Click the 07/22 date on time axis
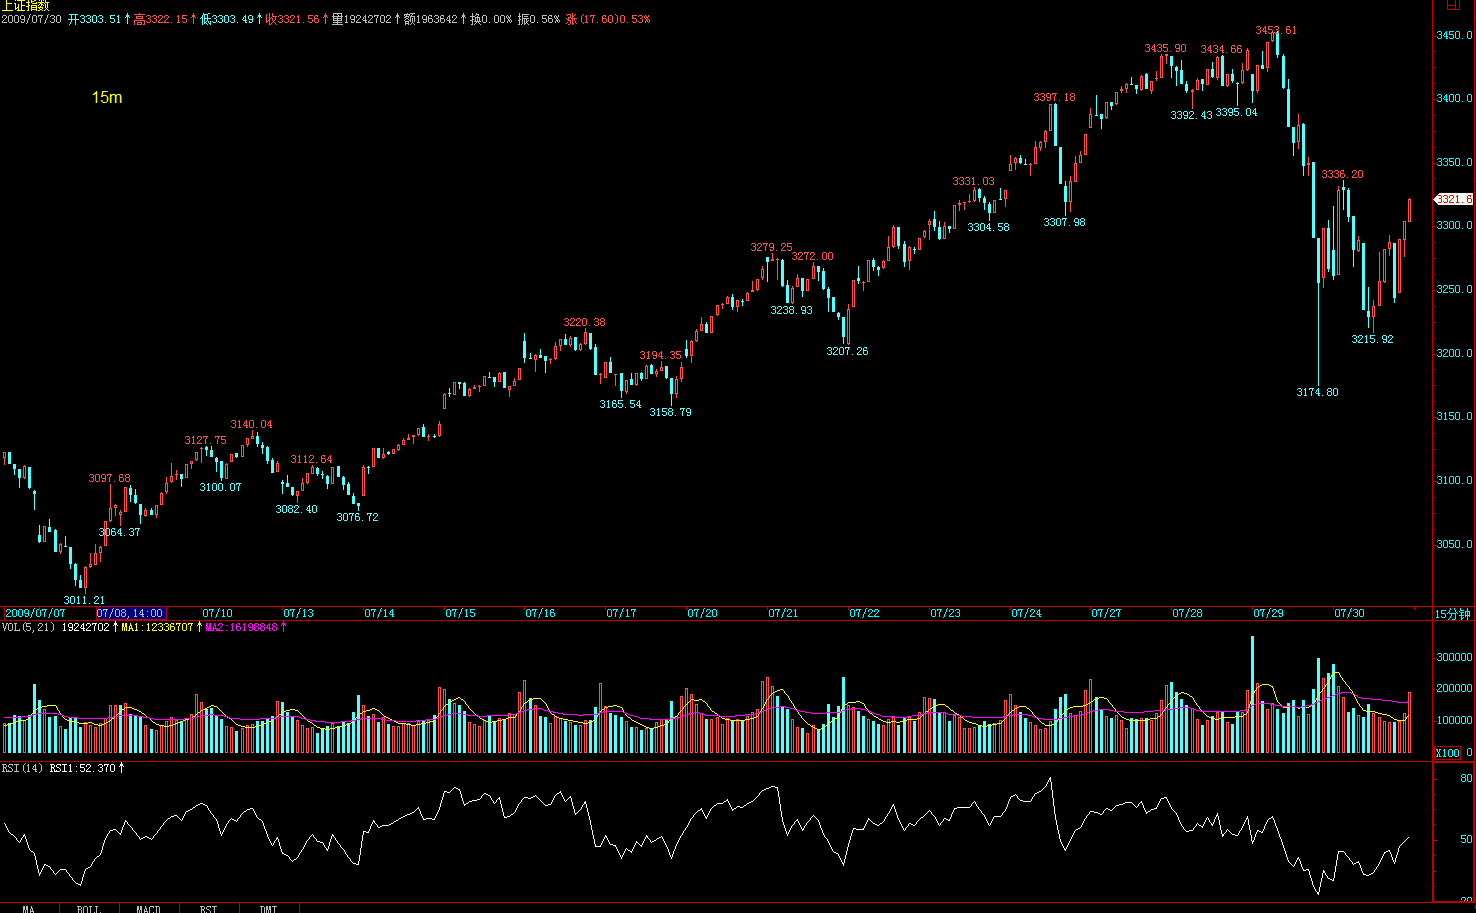This screenshot has width=1476, height=913. pos(864,614)
